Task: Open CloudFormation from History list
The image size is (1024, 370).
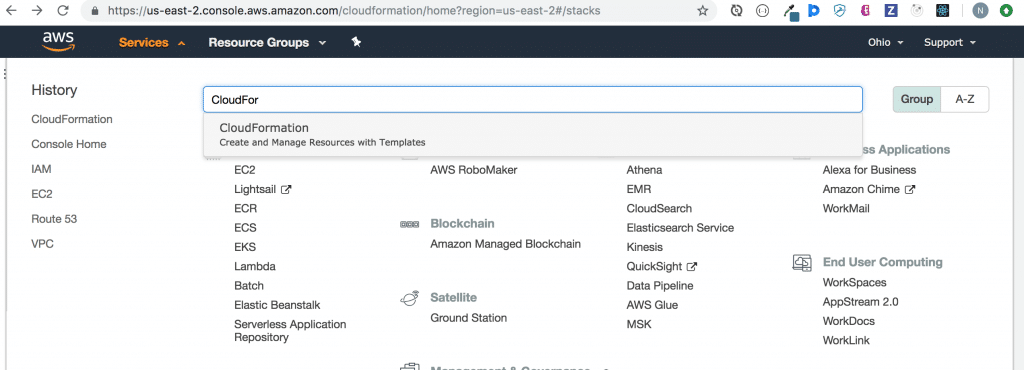Action: click(72, 119)
